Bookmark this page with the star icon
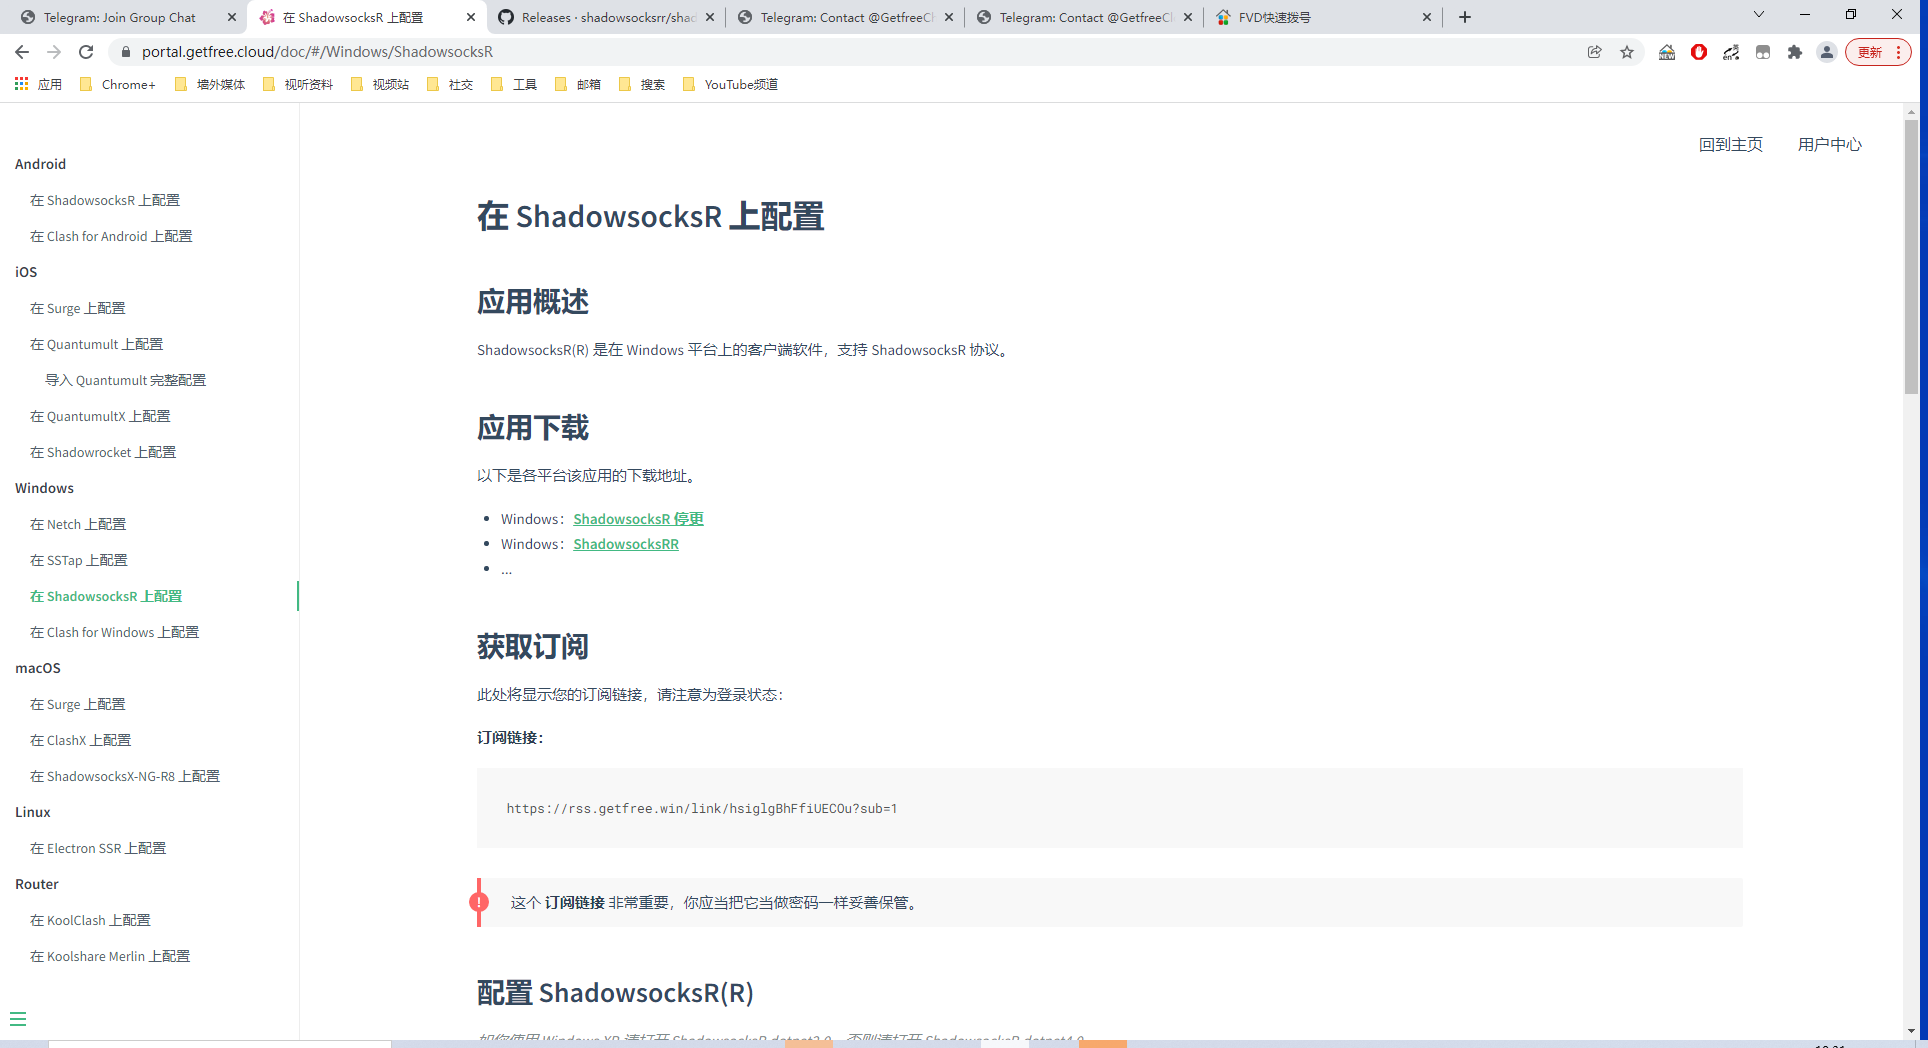This screenshot has width=1928, height=1048. 1627,52
